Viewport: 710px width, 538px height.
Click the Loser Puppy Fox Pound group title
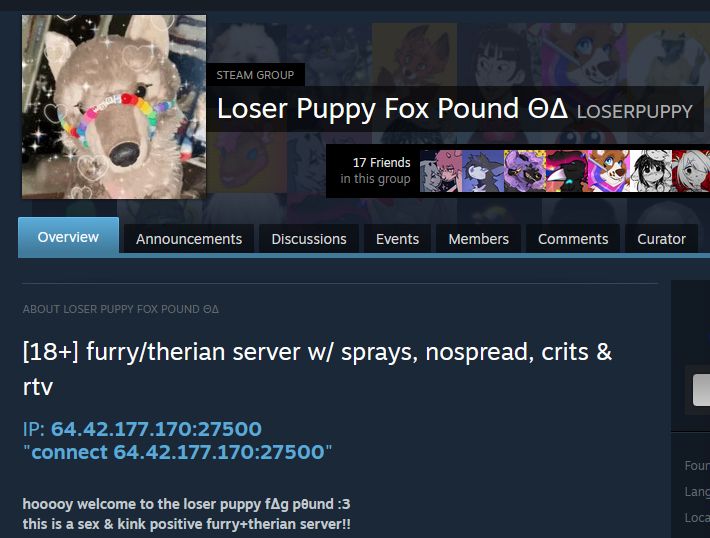[x=392, y=109]
